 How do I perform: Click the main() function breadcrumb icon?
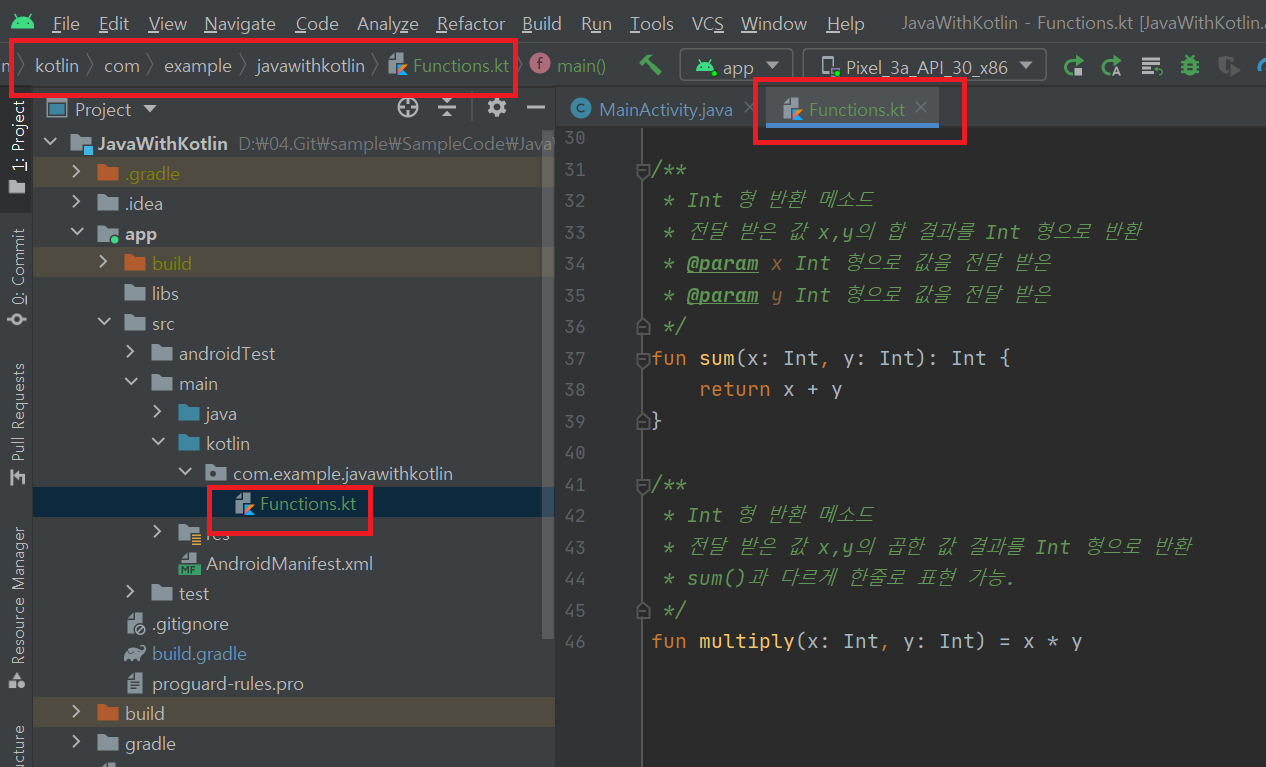[540, 65]
